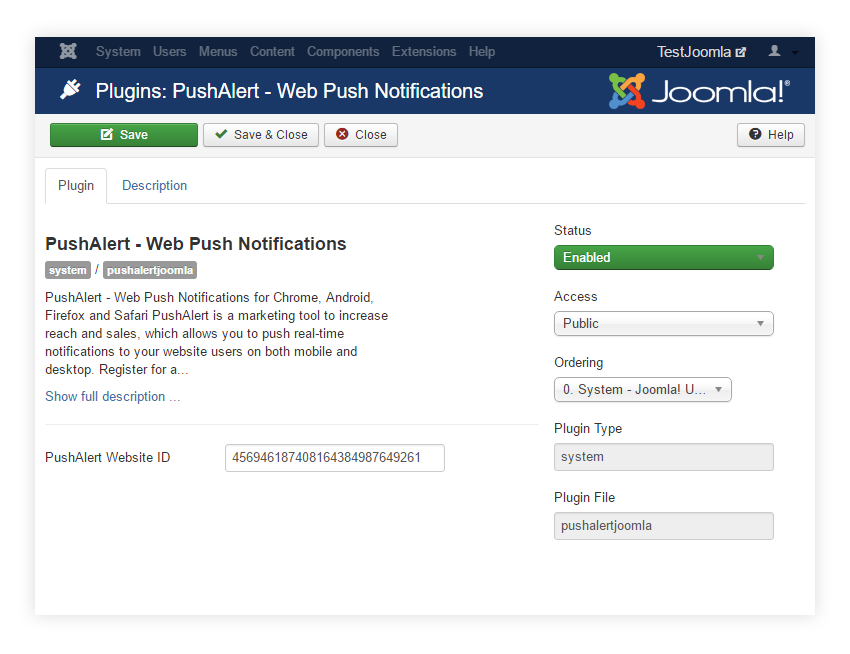Viewport: 850px width, 654px height.
Task: Click the dropdown caret beside user icon
Action: pos(795,53)
